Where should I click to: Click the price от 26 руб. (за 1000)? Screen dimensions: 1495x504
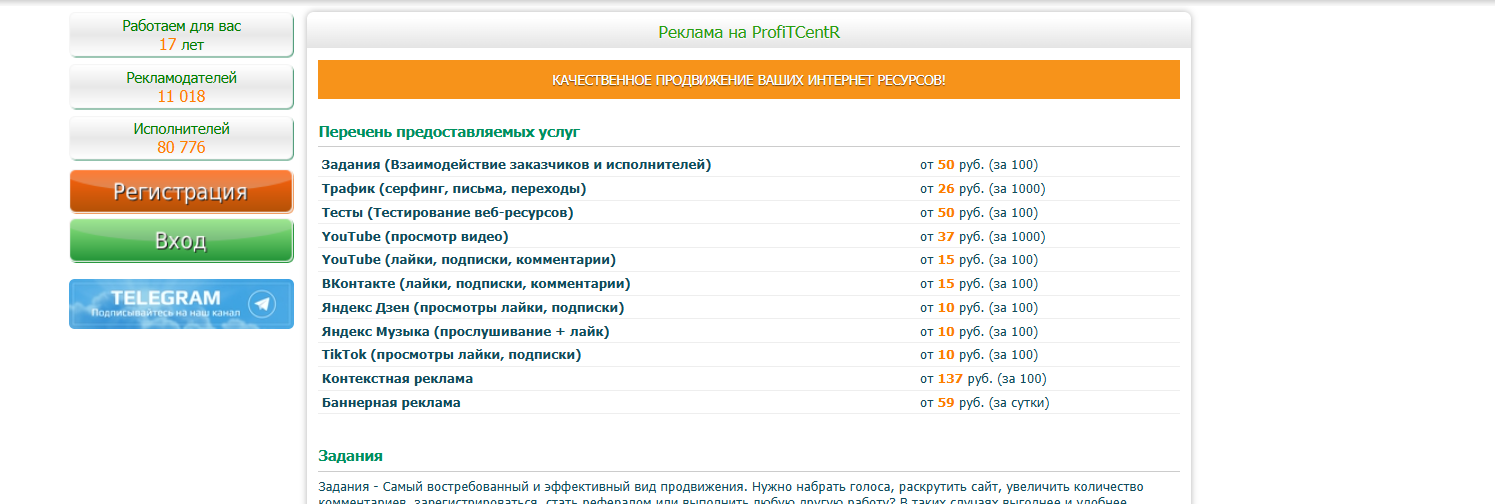(983, 189)
